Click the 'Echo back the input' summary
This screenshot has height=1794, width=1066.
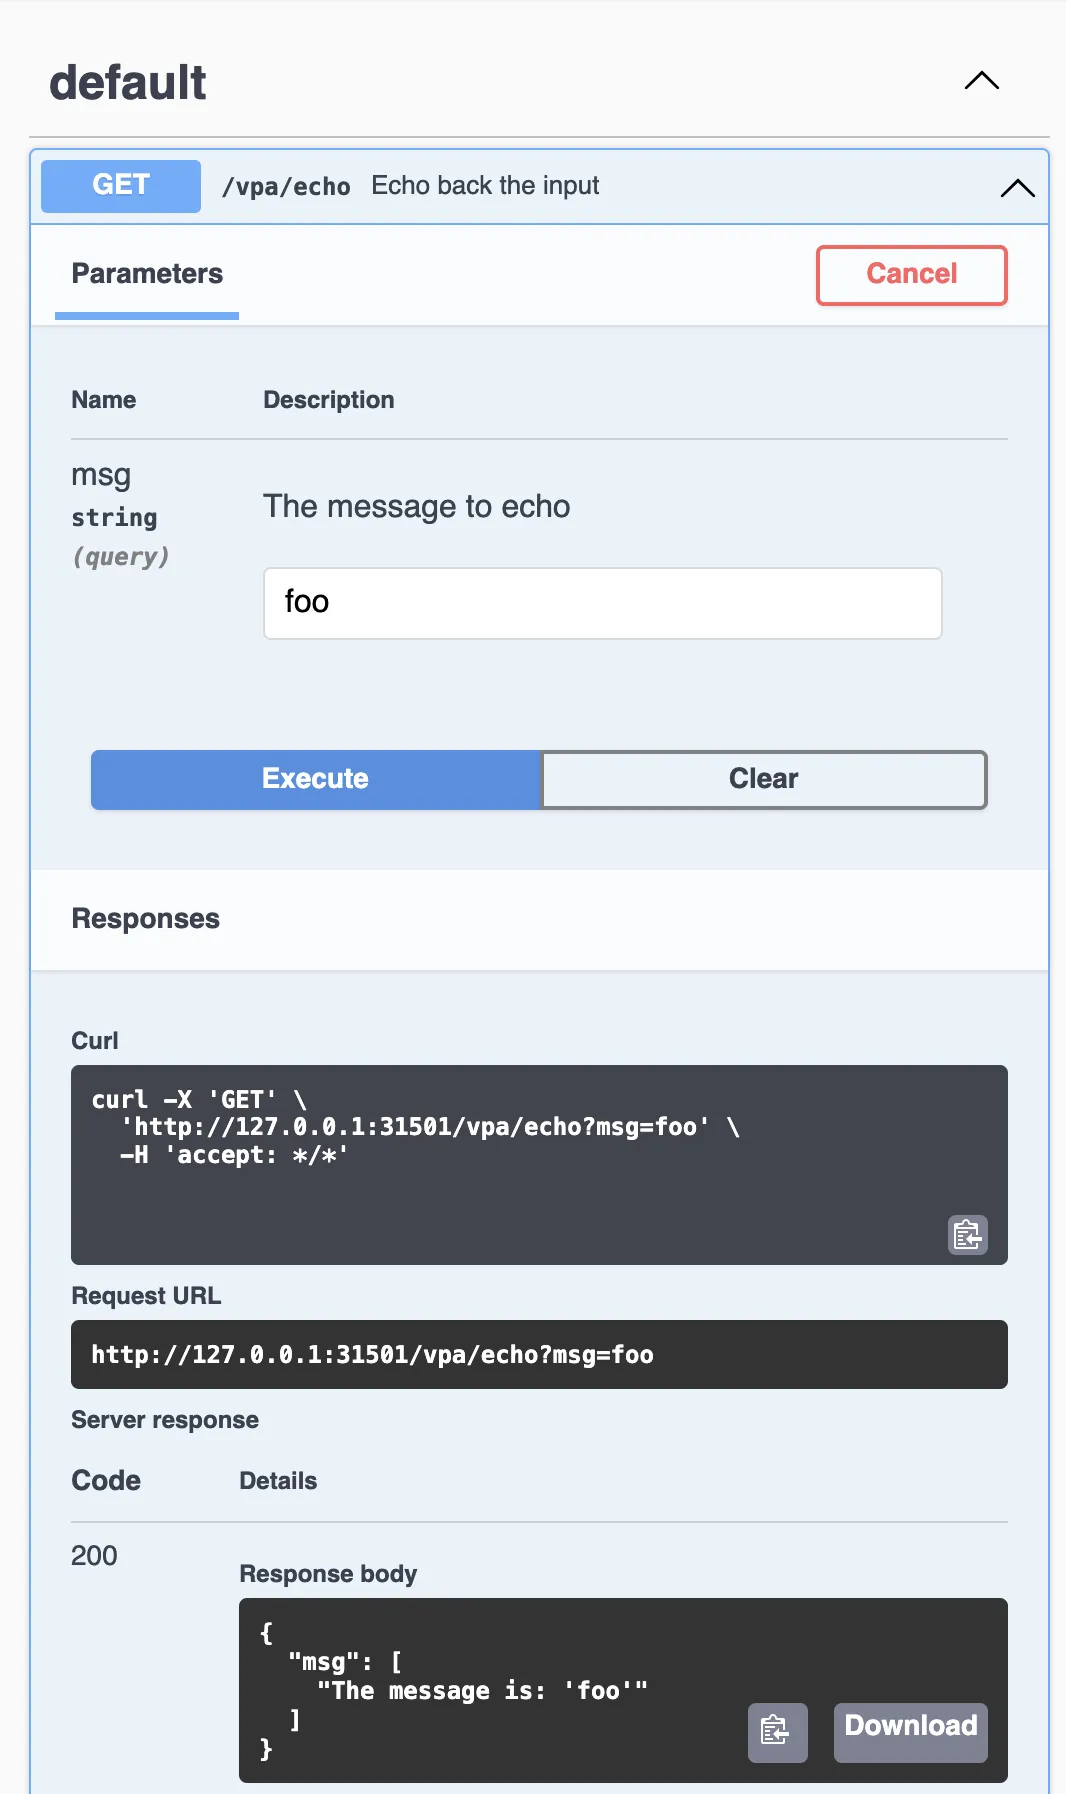point(485,186)
